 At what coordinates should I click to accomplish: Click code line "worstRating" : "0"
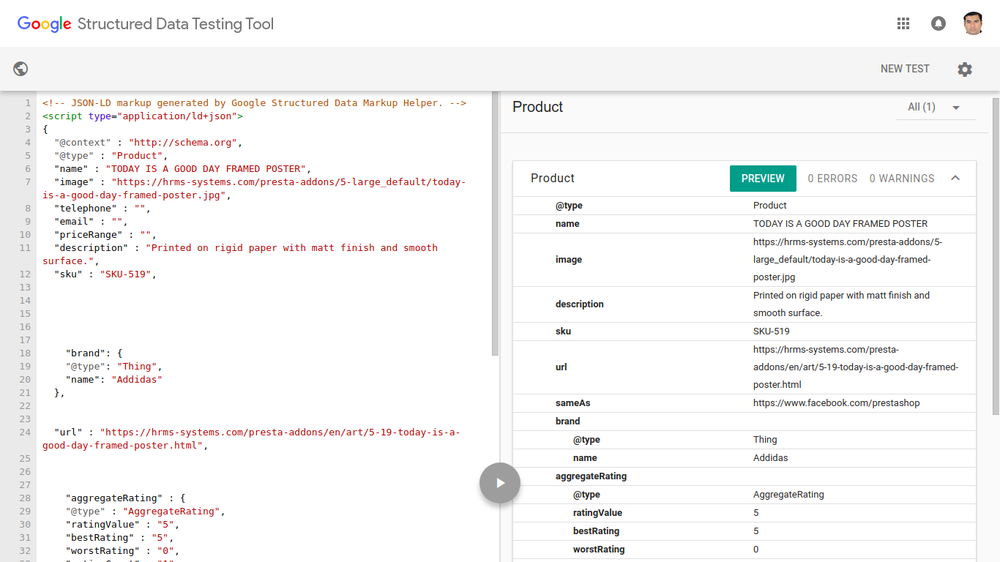pos(122,551)
